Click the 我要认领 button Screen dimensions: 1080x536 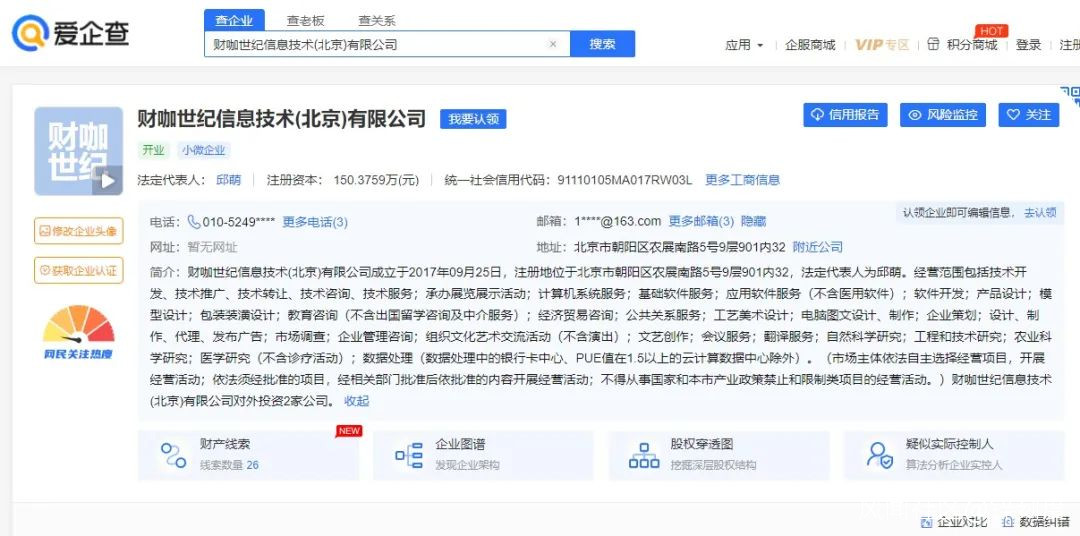[473, 118]
